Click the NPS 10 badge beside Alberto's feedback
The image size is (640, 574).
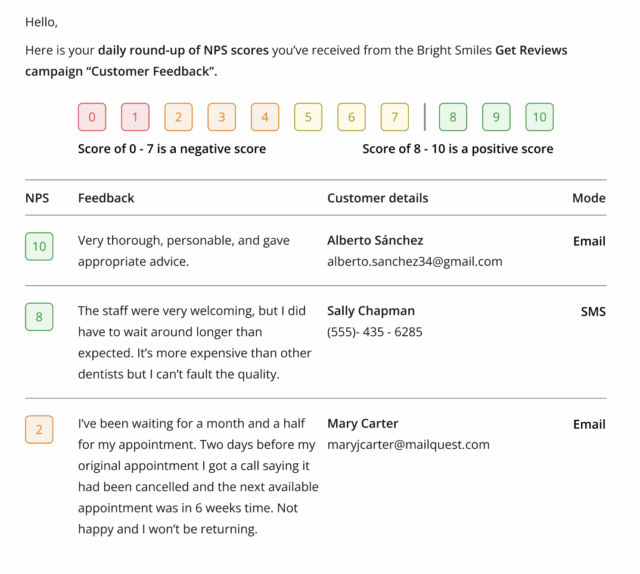(x=39, y=246)
